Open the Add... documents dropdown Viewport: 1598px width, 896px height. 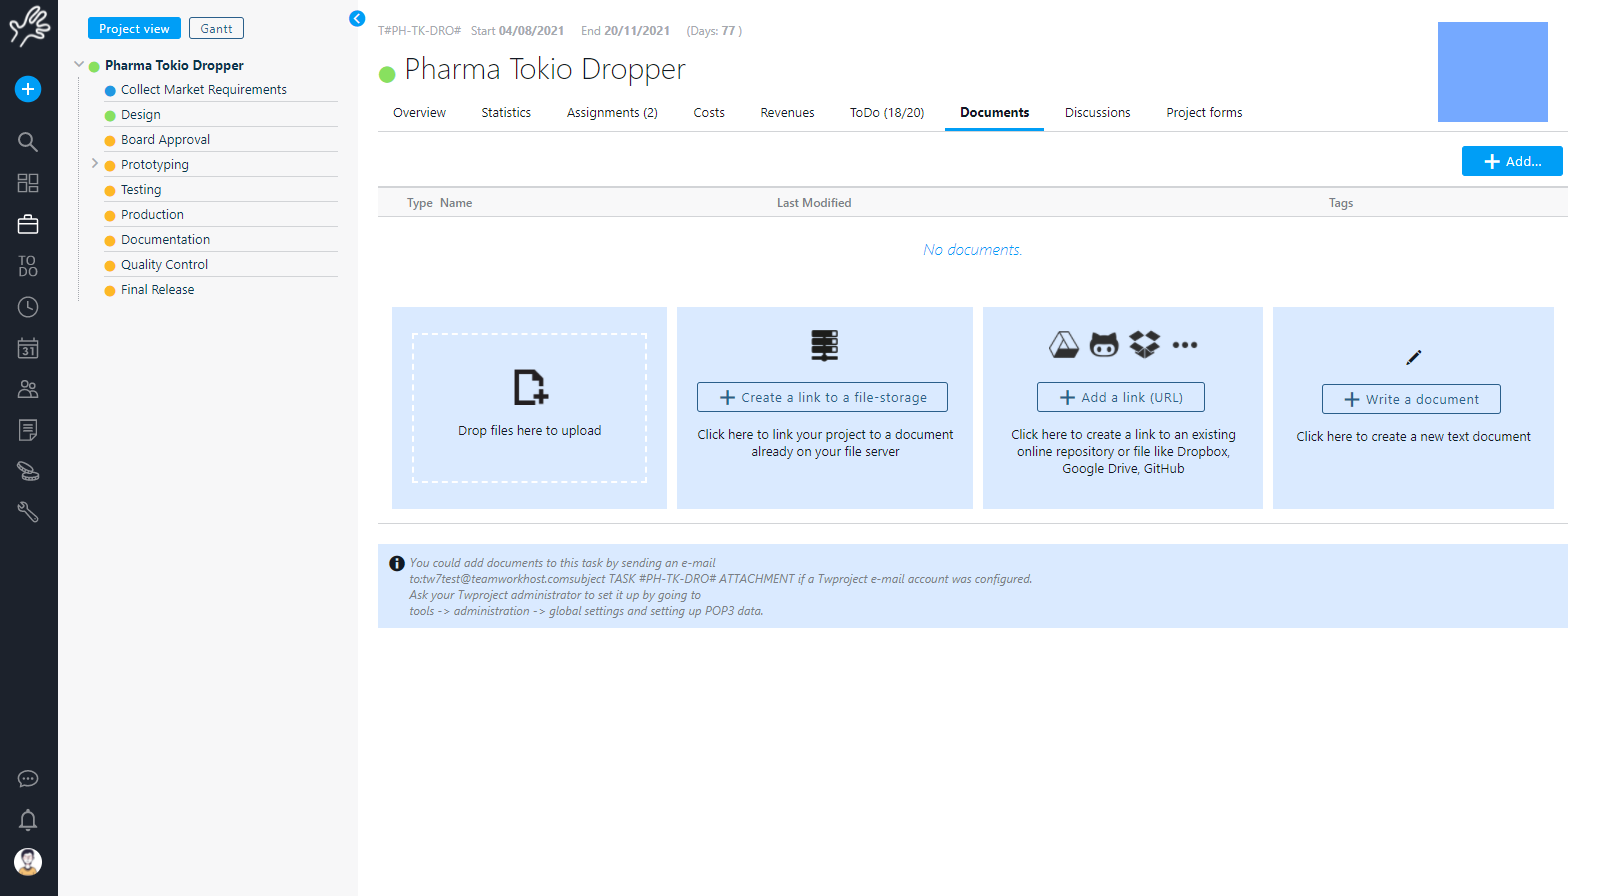pos(1511,161)
